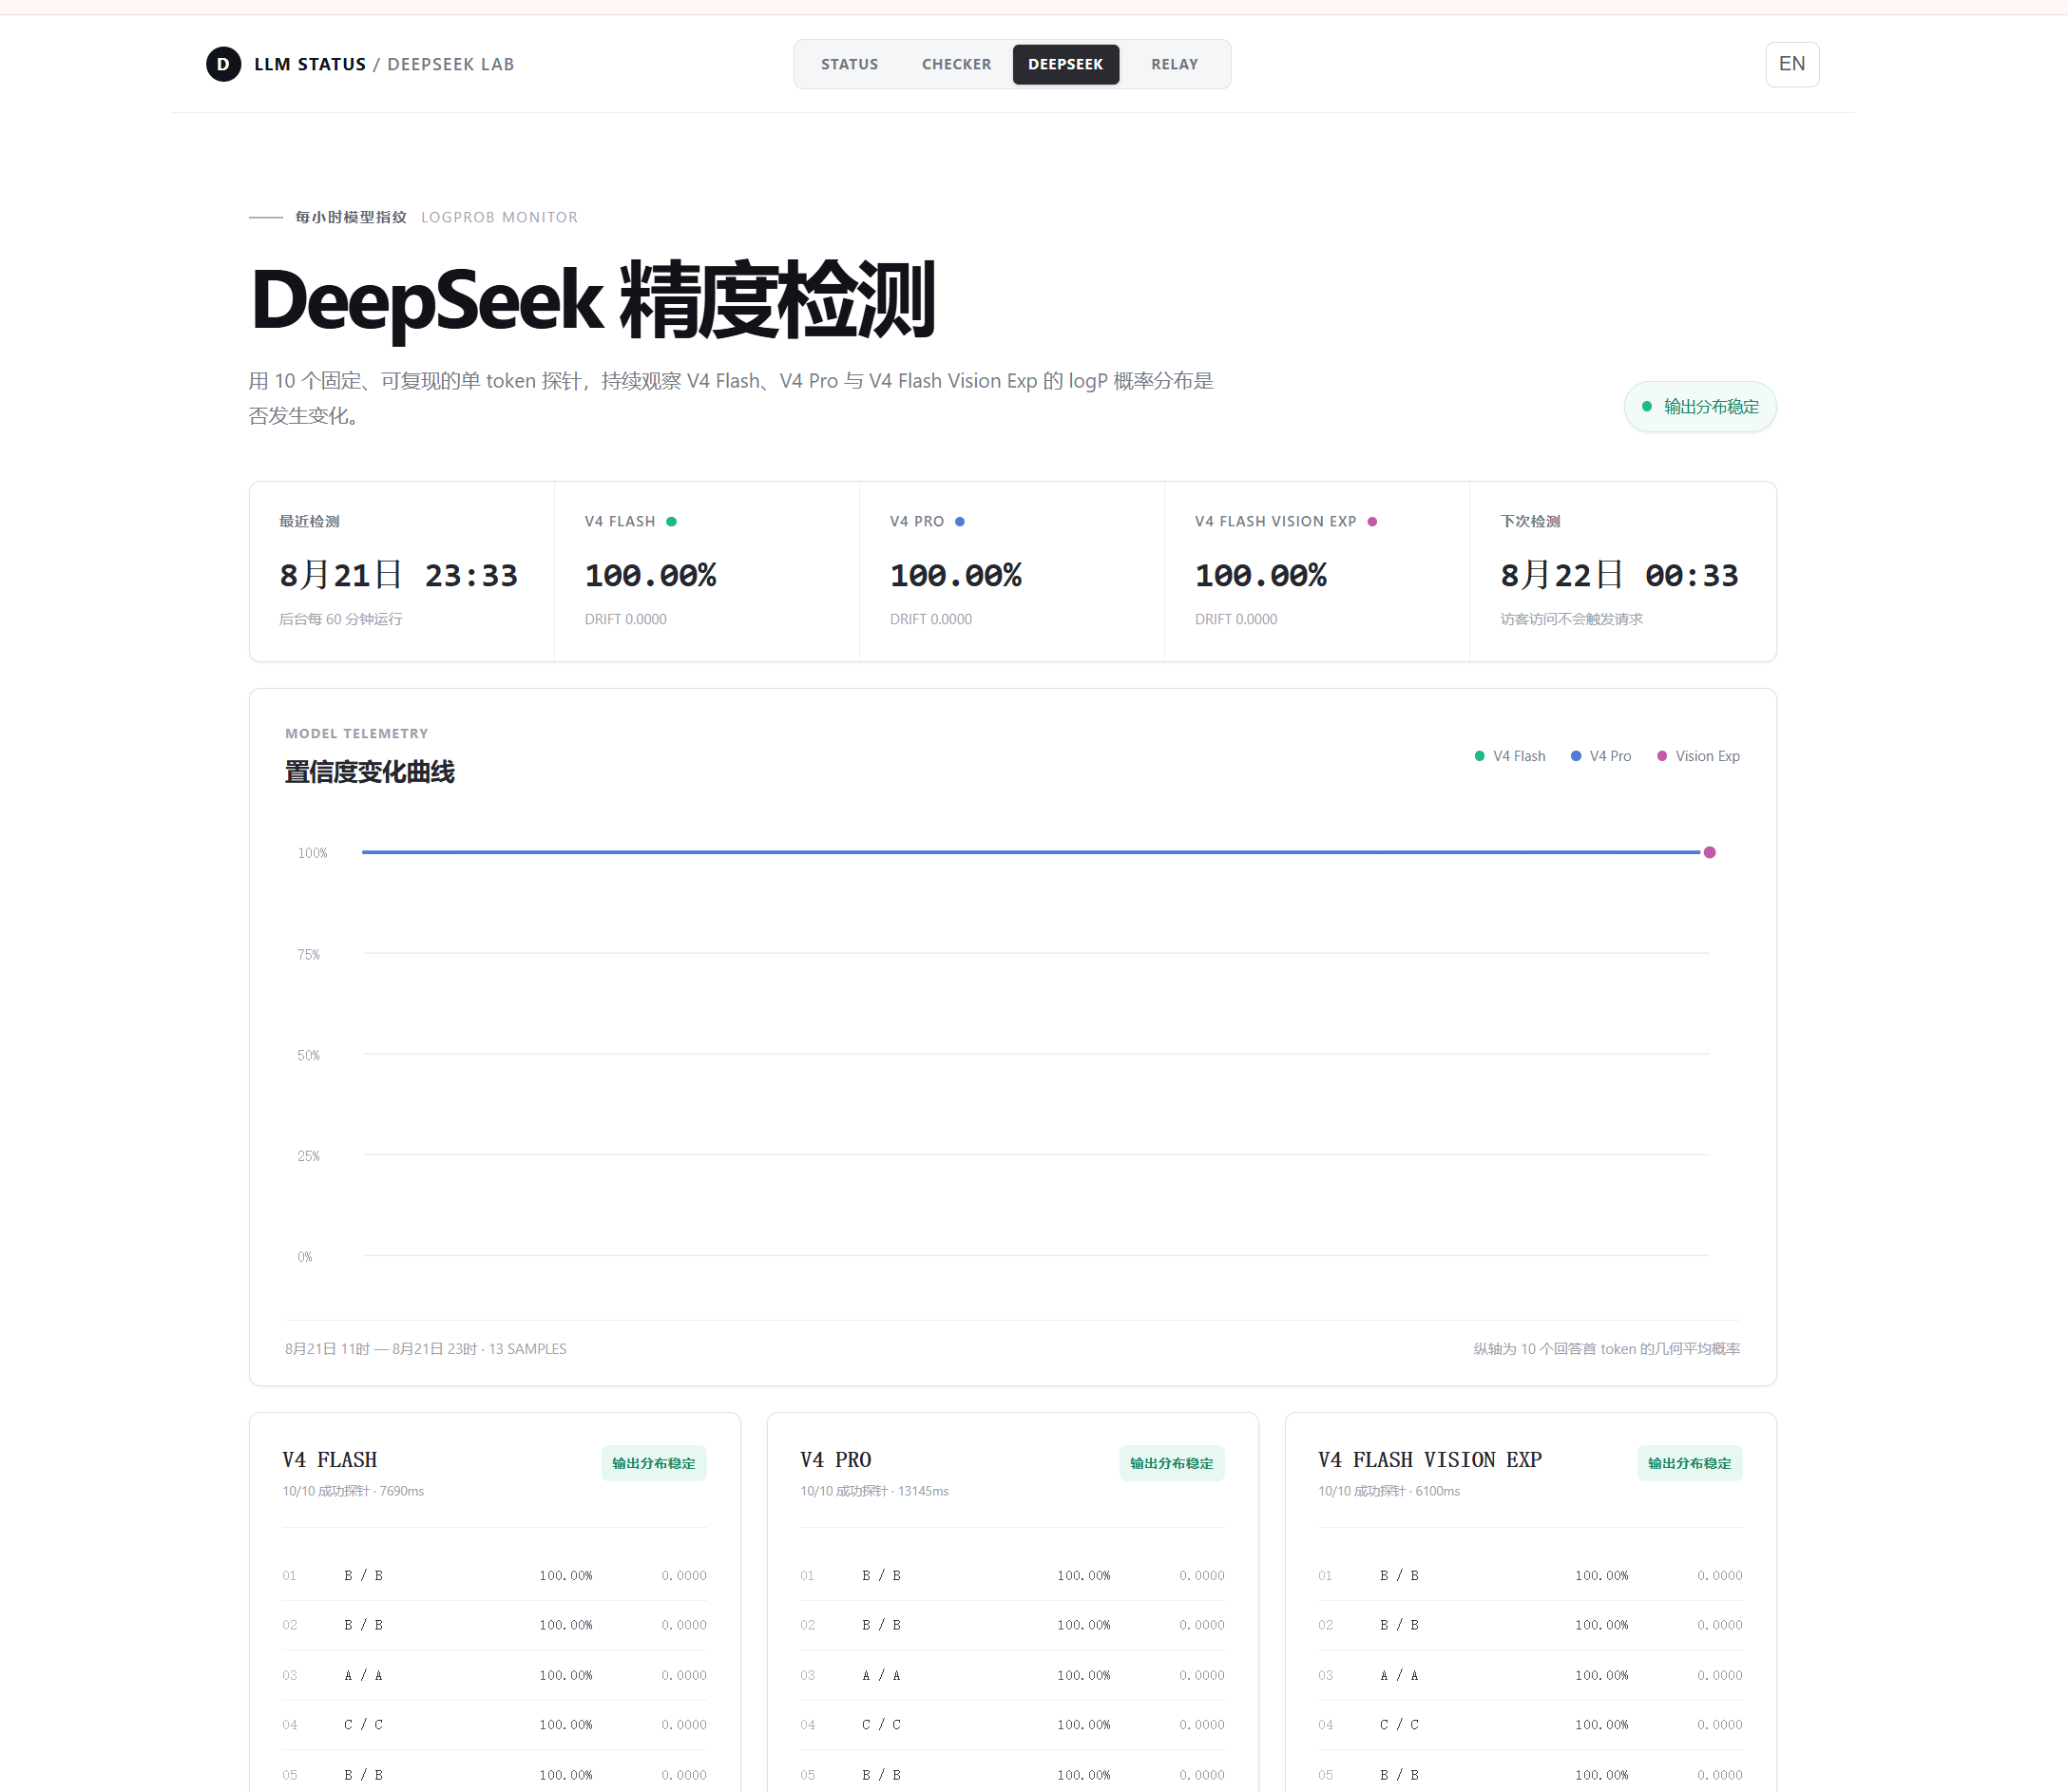Click row 02 B / B in V4 PRO card
This screenshot has width=2068, height=1792.
click(x=1012, y=1625)
